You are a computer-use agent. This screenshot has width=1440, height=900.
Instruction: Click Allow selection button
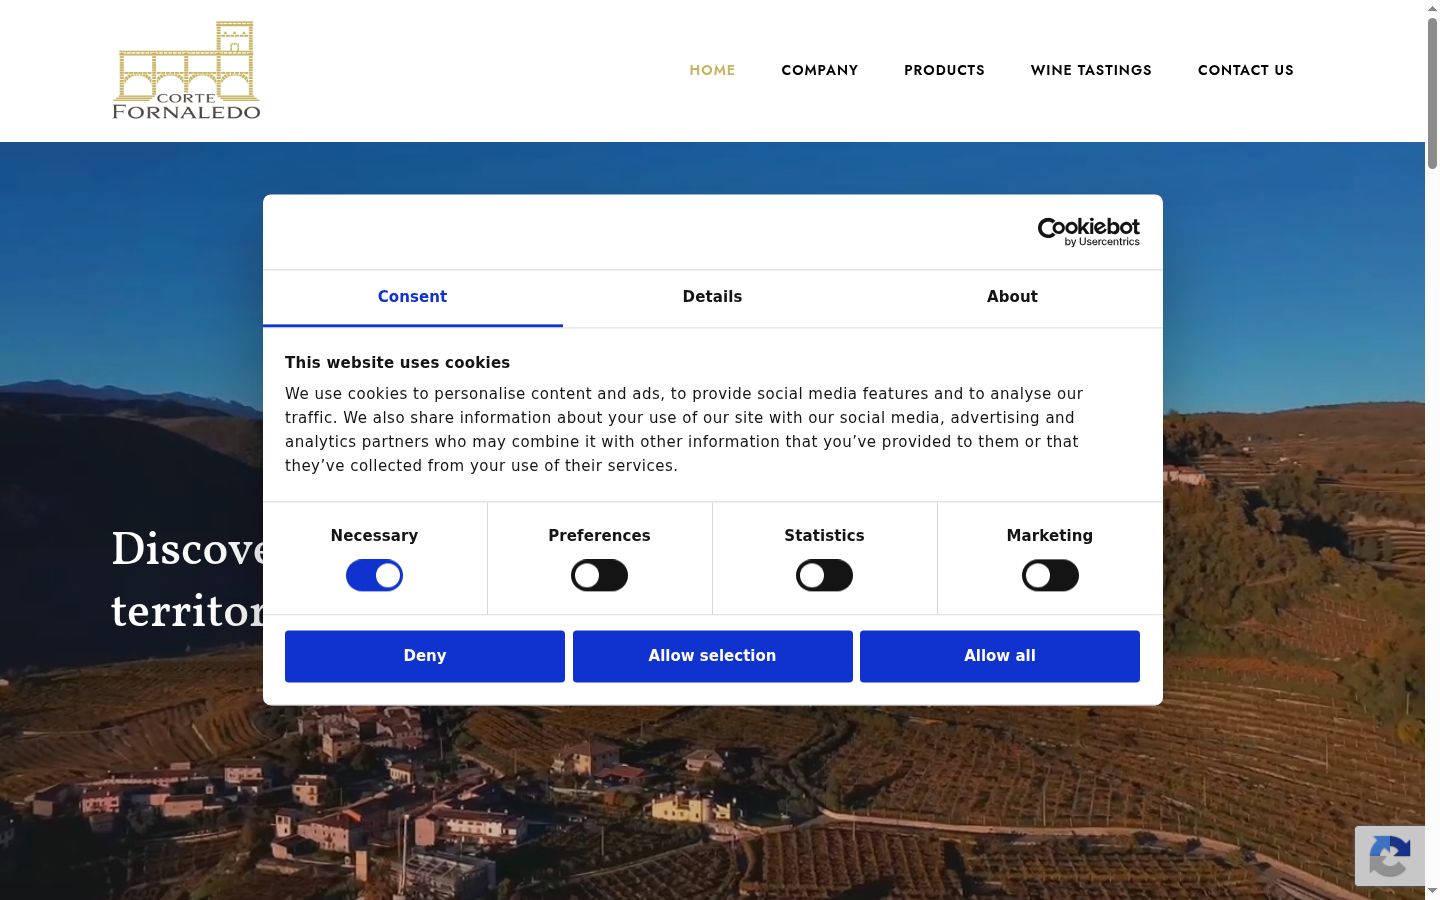712,656
